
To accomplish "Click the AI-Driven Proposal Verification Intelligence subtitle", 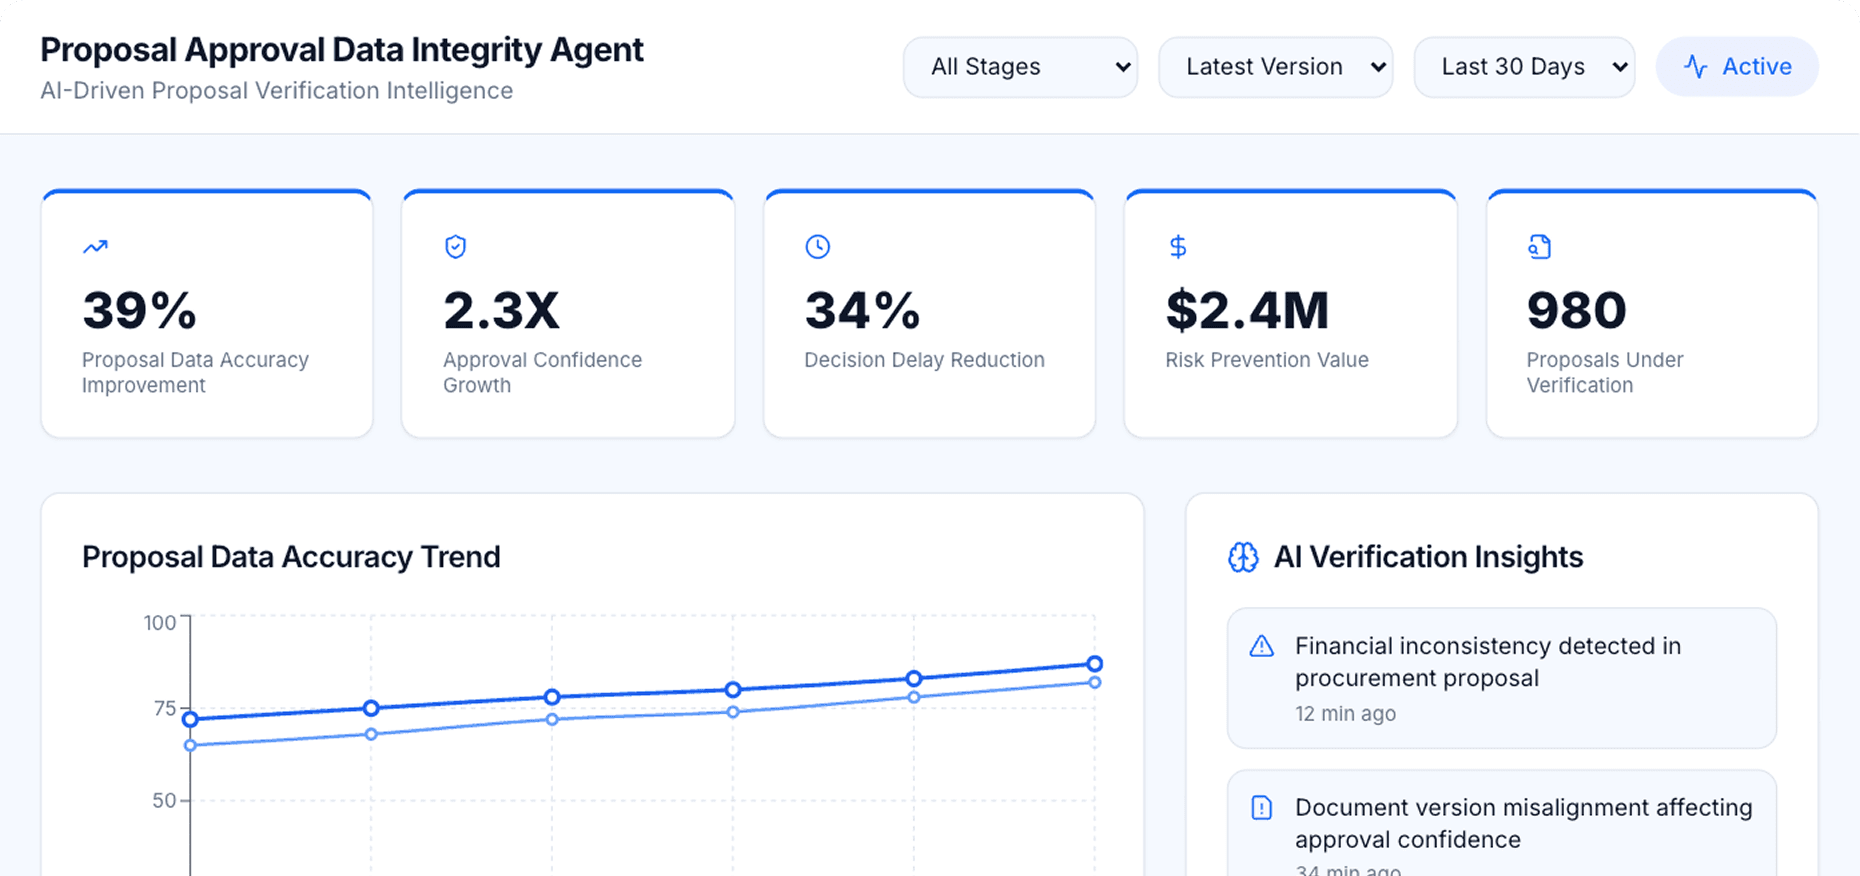I will [x=277, y=91].
